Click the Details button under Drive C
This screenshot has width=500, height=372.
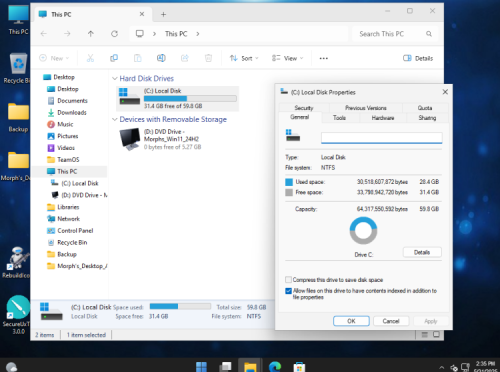tap(422, 252)
